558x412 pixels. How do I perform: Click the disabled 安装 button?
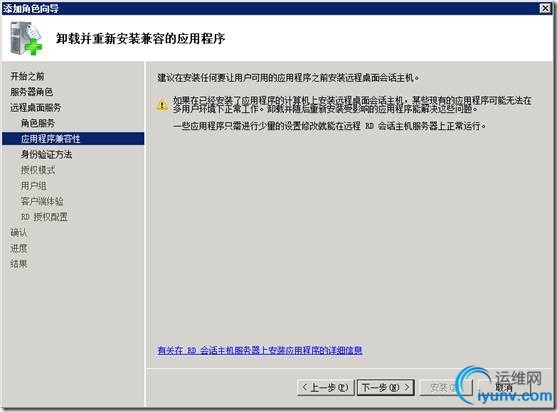[445, 387]
